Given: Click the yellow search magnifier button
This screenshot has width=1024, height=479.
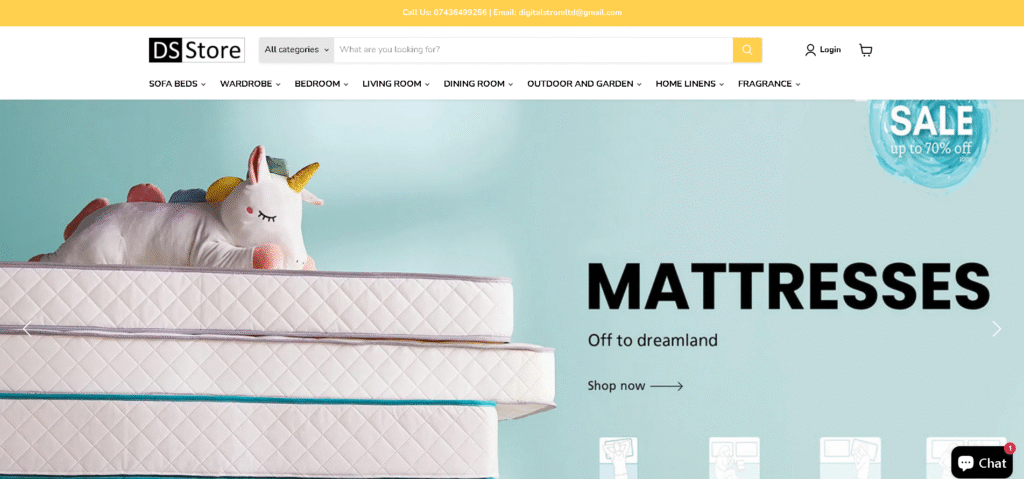Looking at the screenshot, I should point(747,50).
